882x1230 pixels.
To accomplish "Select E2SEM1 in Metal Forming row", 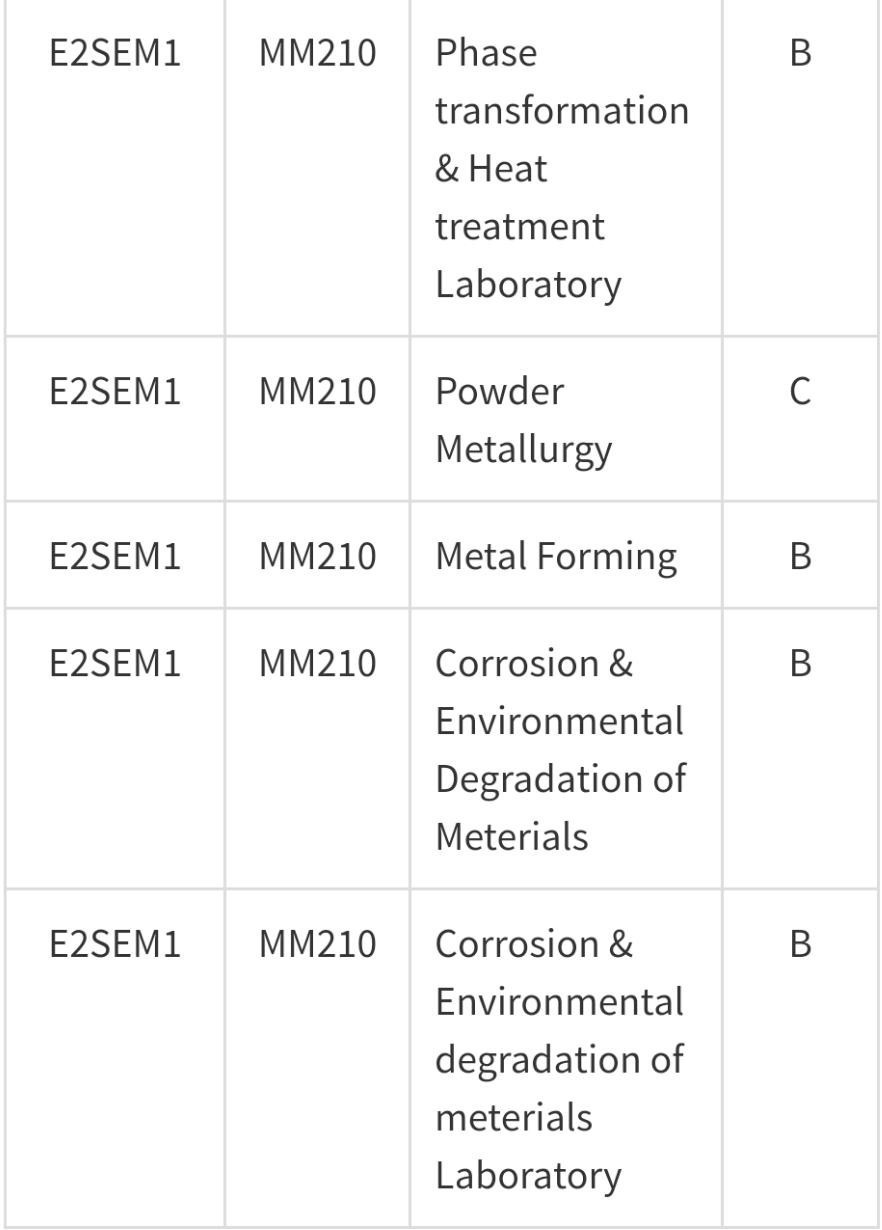I will pyautogui.click(x=115, y=555).
